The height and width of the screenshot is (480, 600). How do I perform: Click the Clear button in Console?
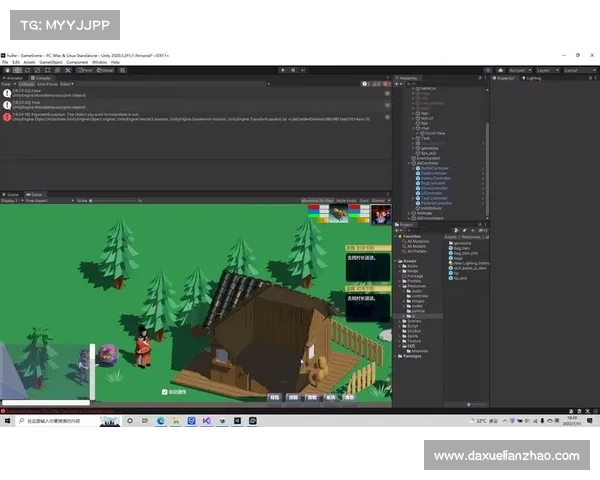[9, 84]
